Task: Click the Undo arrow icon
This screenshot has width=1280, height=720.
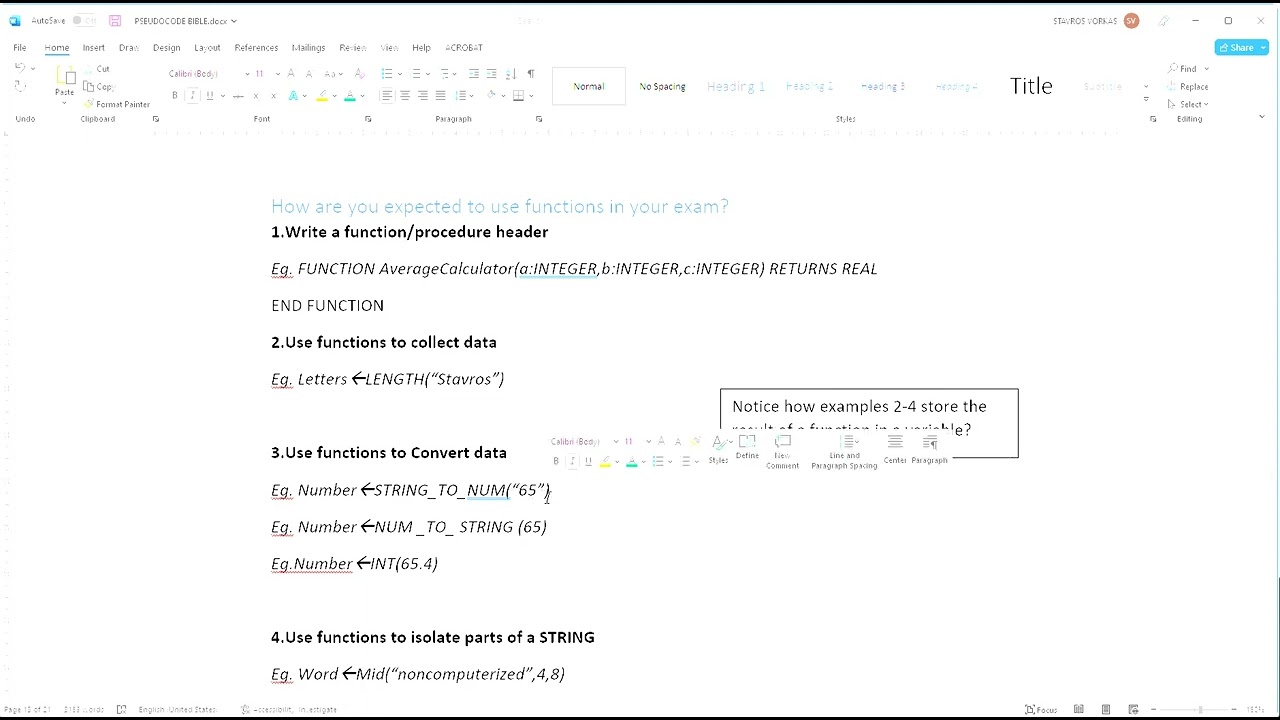Action: [20, 68]
